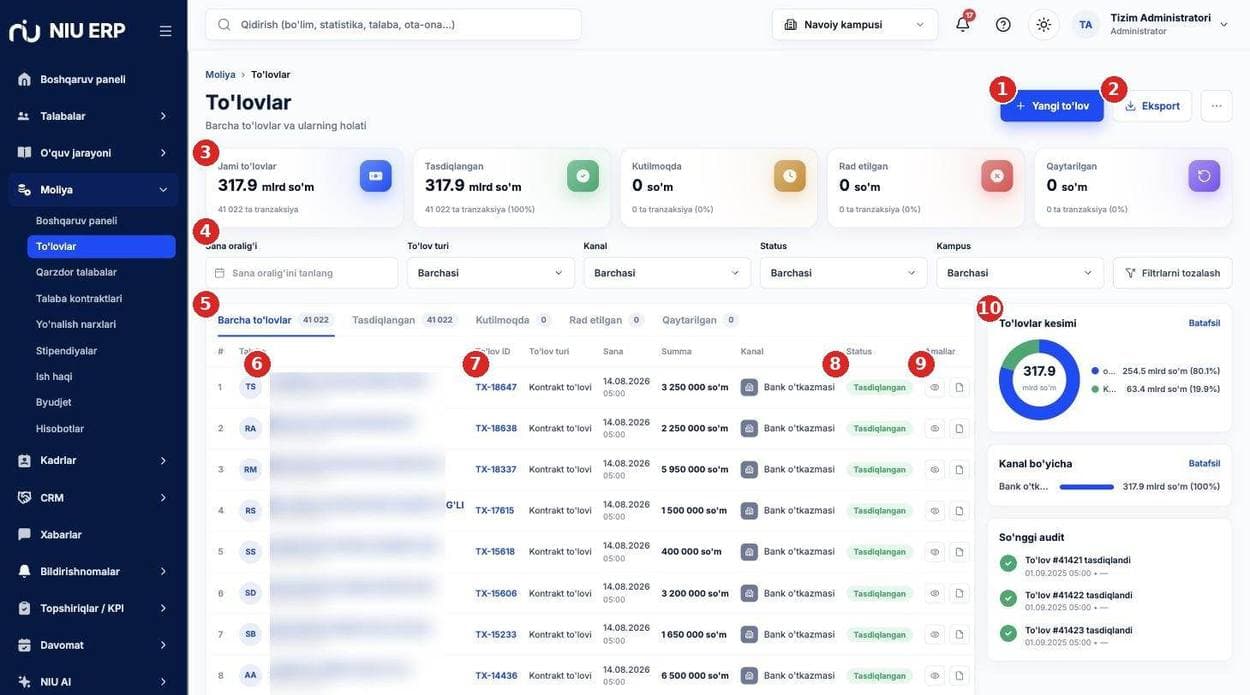1250x695 pixels.
Task: Click the Kutilmoqda card clock icon
Action: tap(790, 176)
